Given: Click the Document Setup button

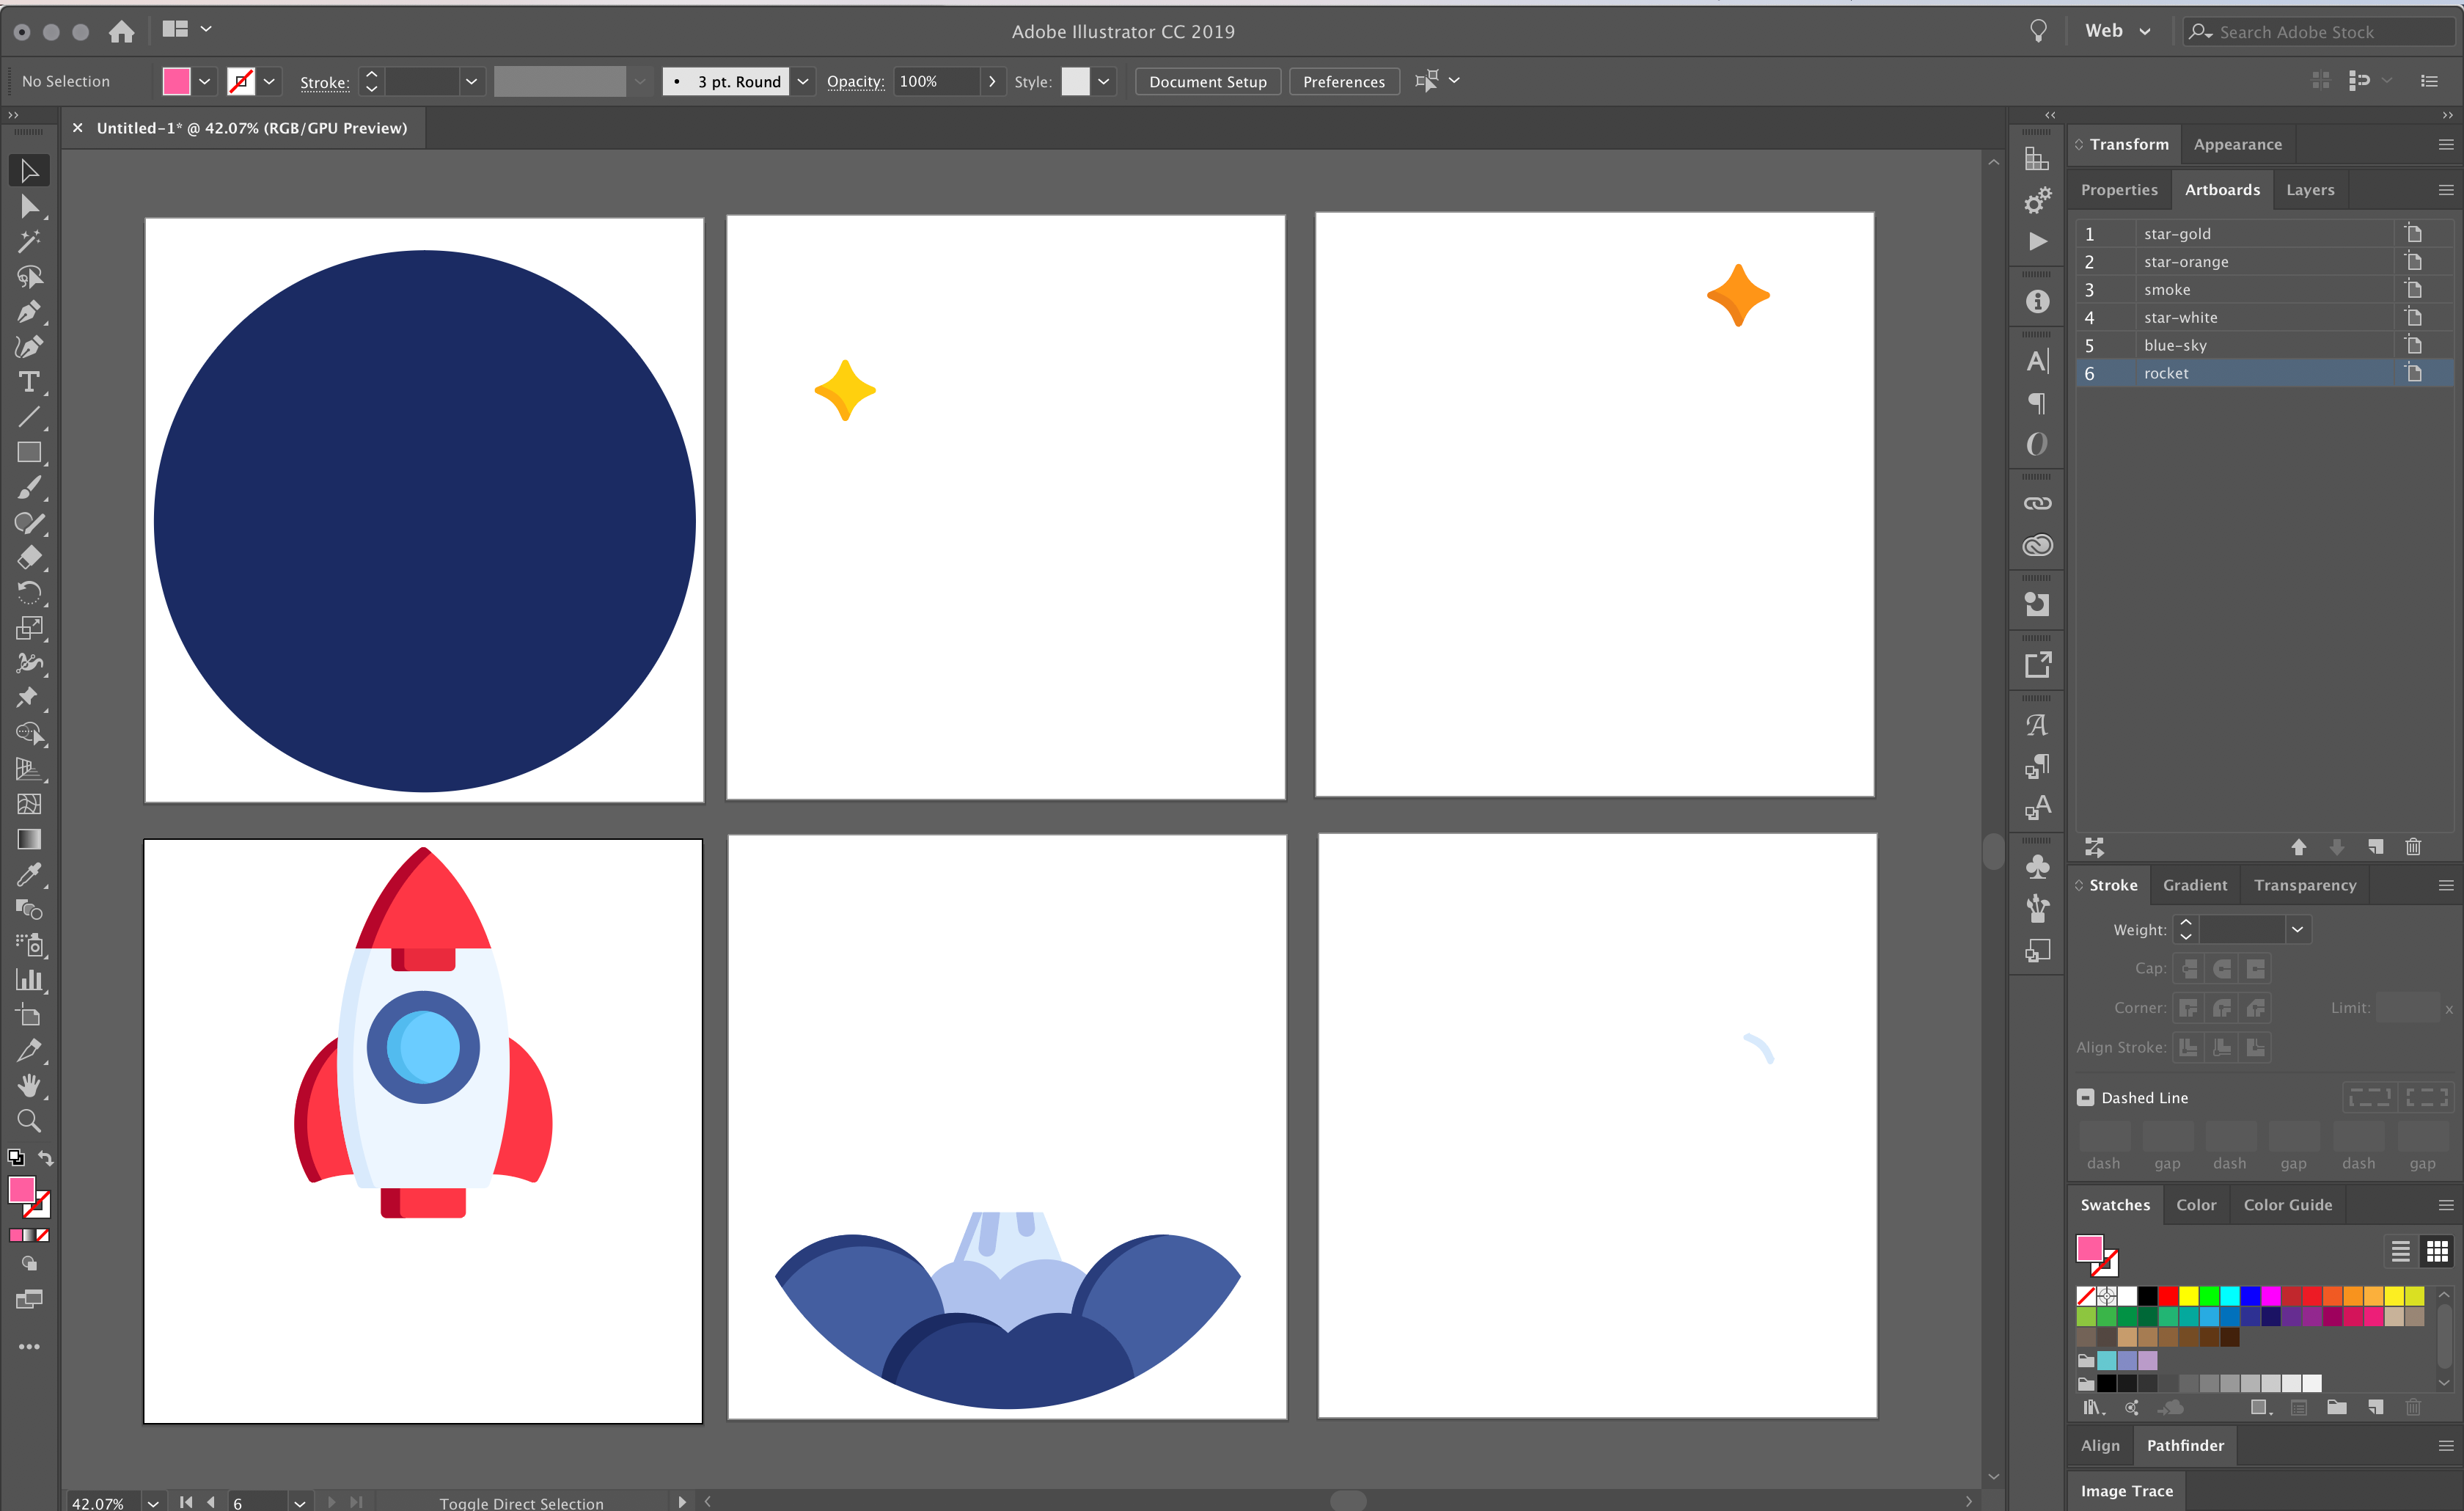Looking at the screenshot, I should pyautogui.click(x=1207, y=82).
